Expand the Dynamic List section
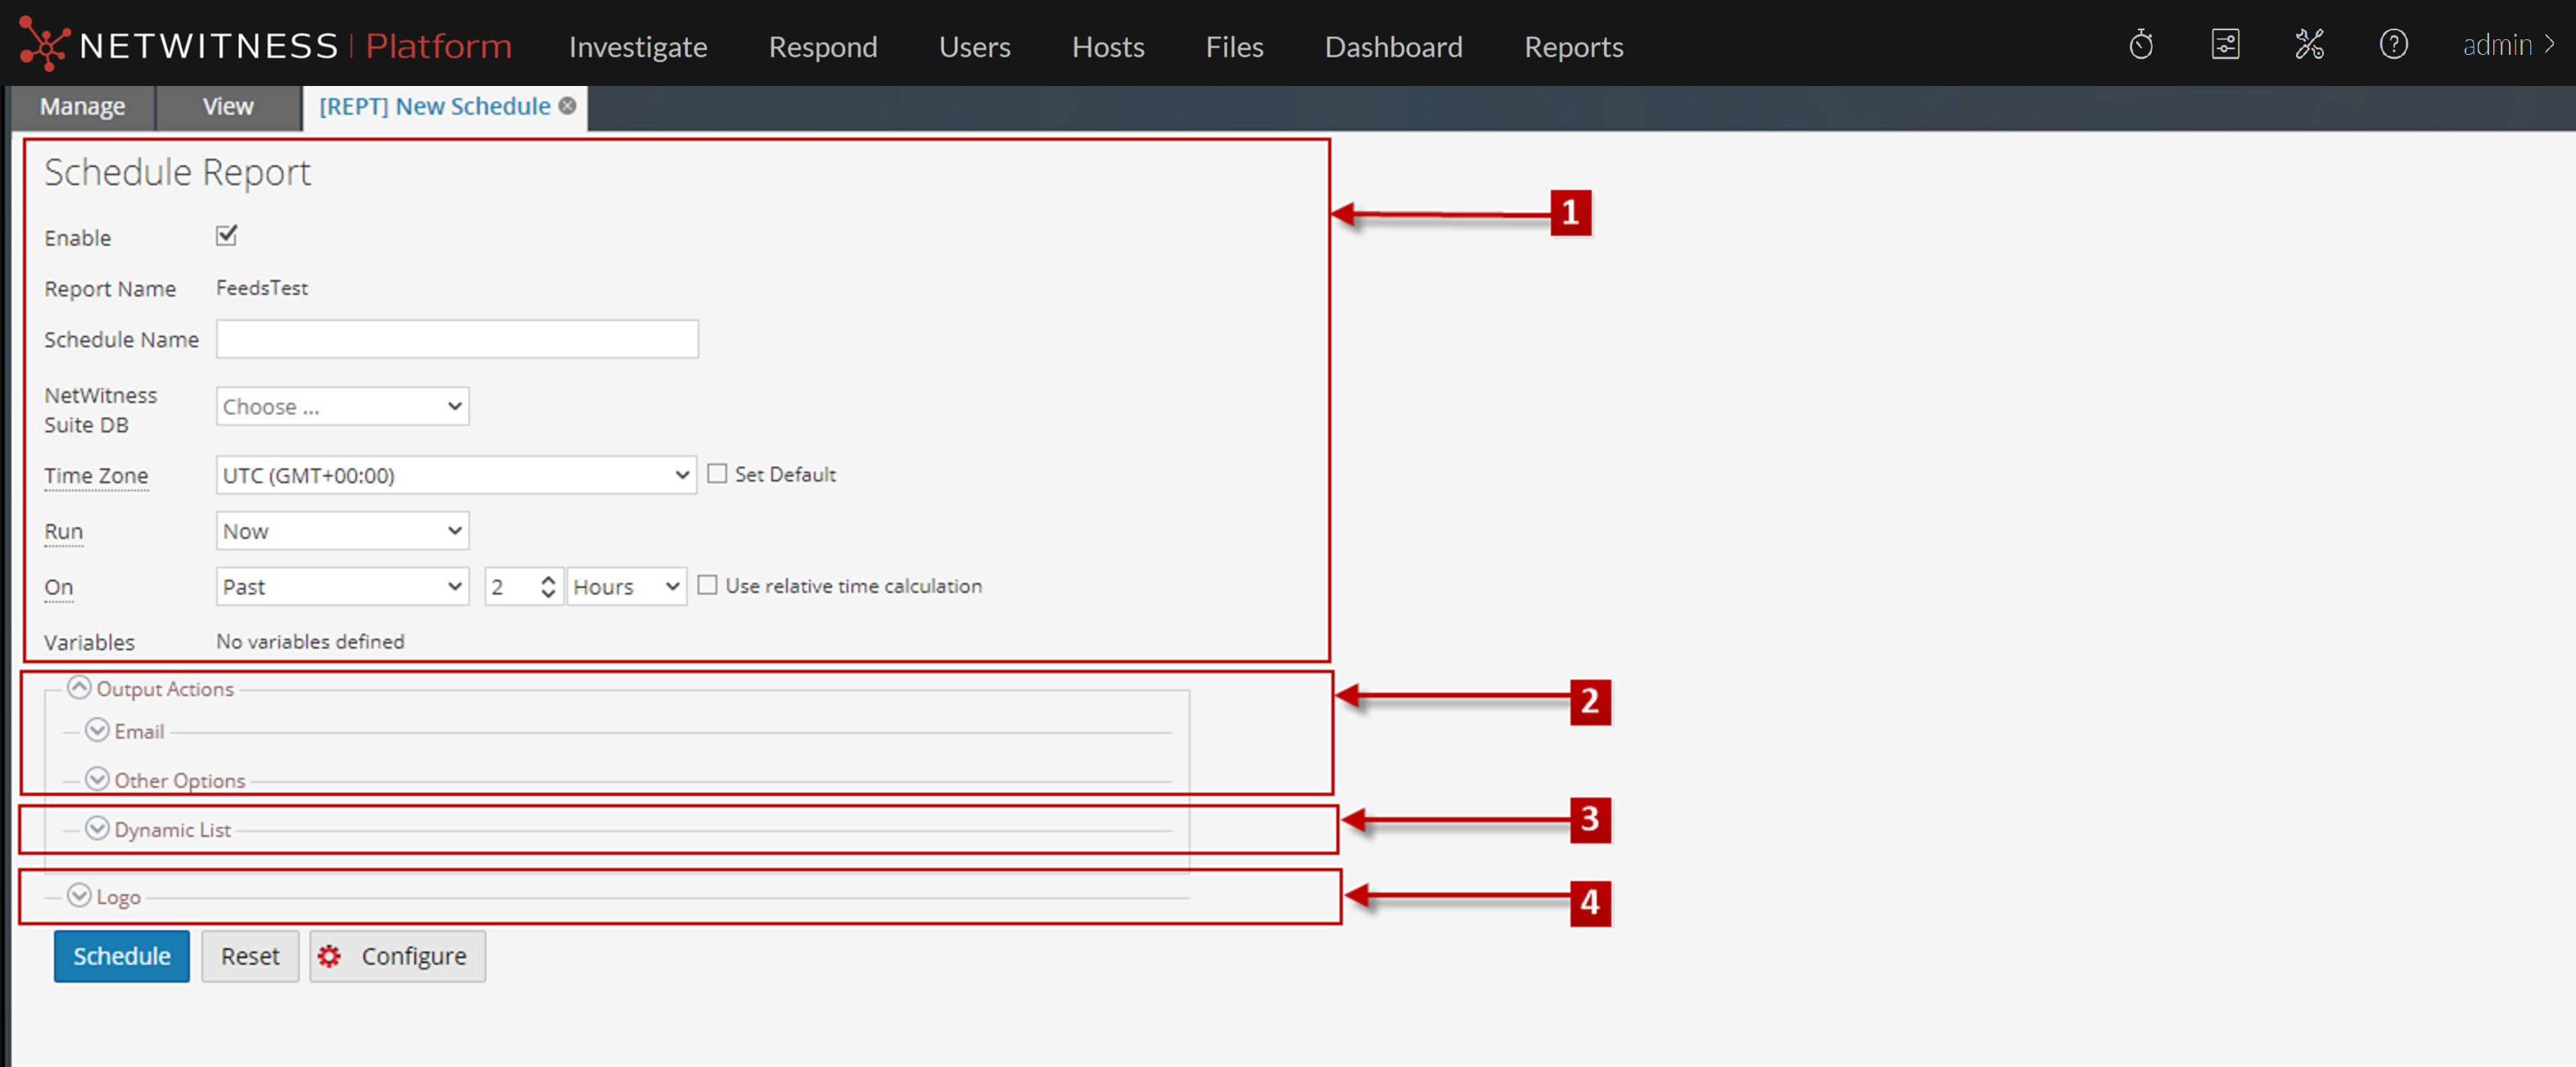The height and width of the screenshot is (1067, 2576). (x=97, y=828)
